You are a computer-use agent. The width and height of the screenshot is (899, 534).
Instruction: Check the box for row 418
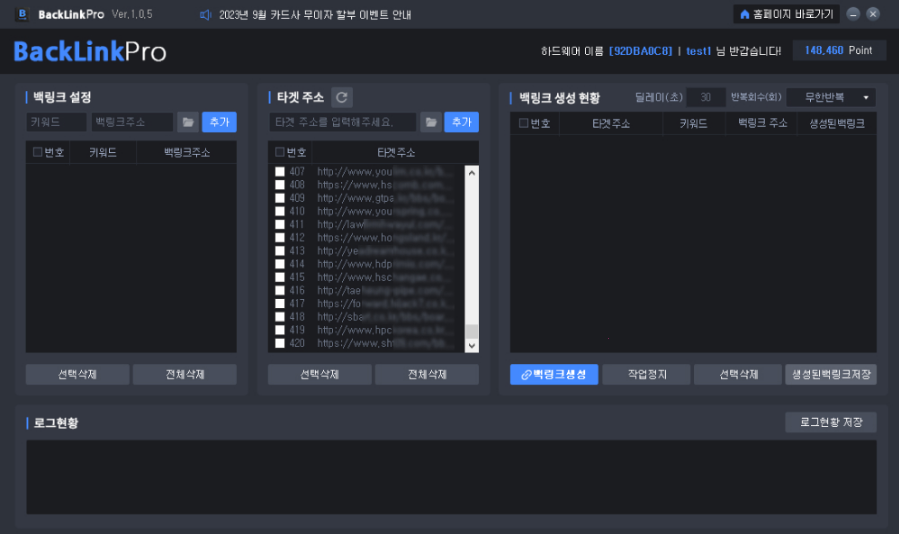tap(280, 317)
